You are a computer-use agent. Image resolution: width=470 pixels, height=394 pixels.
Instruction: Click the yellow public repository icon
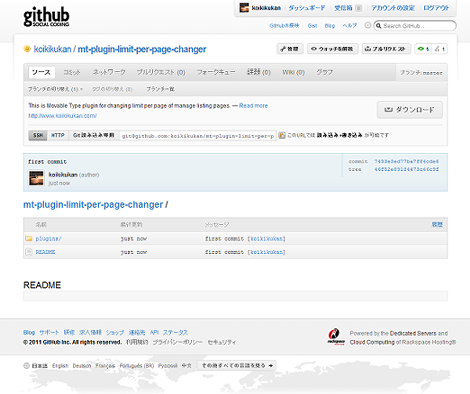(x=27, y=49)
